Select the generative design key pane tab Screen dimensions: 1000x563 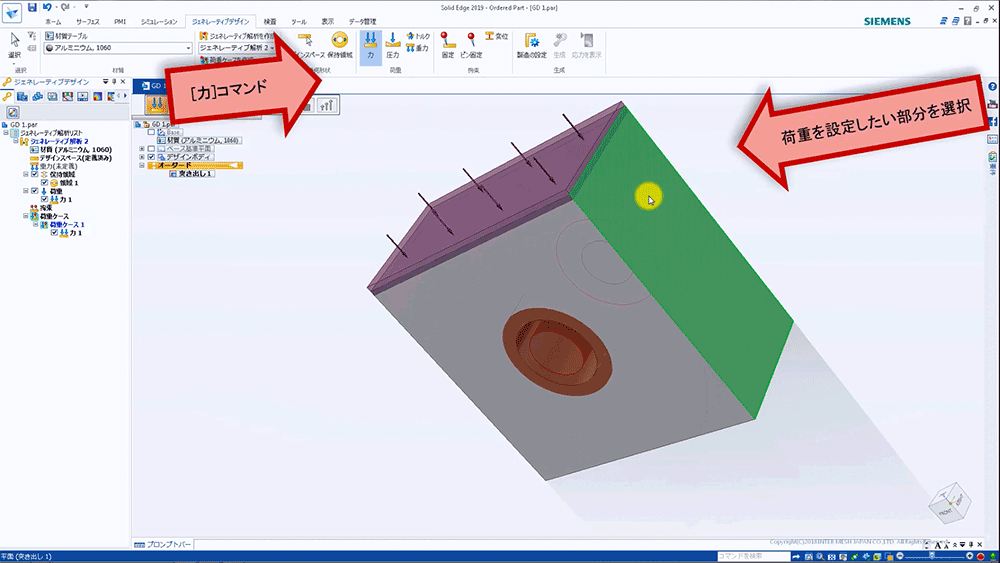click(x=7, y=96)
